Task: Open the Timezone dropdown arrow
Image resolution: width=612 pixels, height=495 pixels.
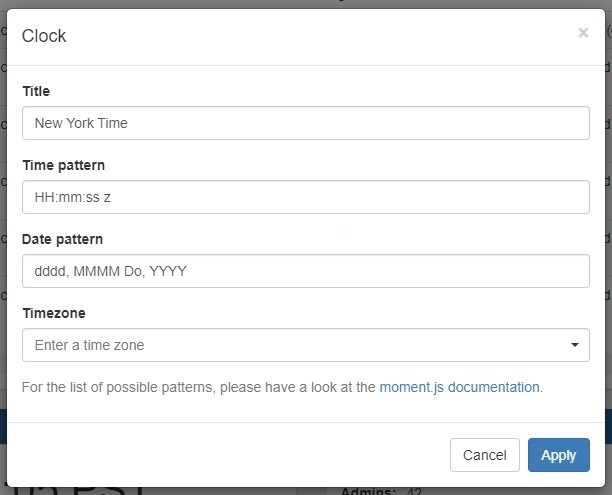Action: (x=574, y=345)
